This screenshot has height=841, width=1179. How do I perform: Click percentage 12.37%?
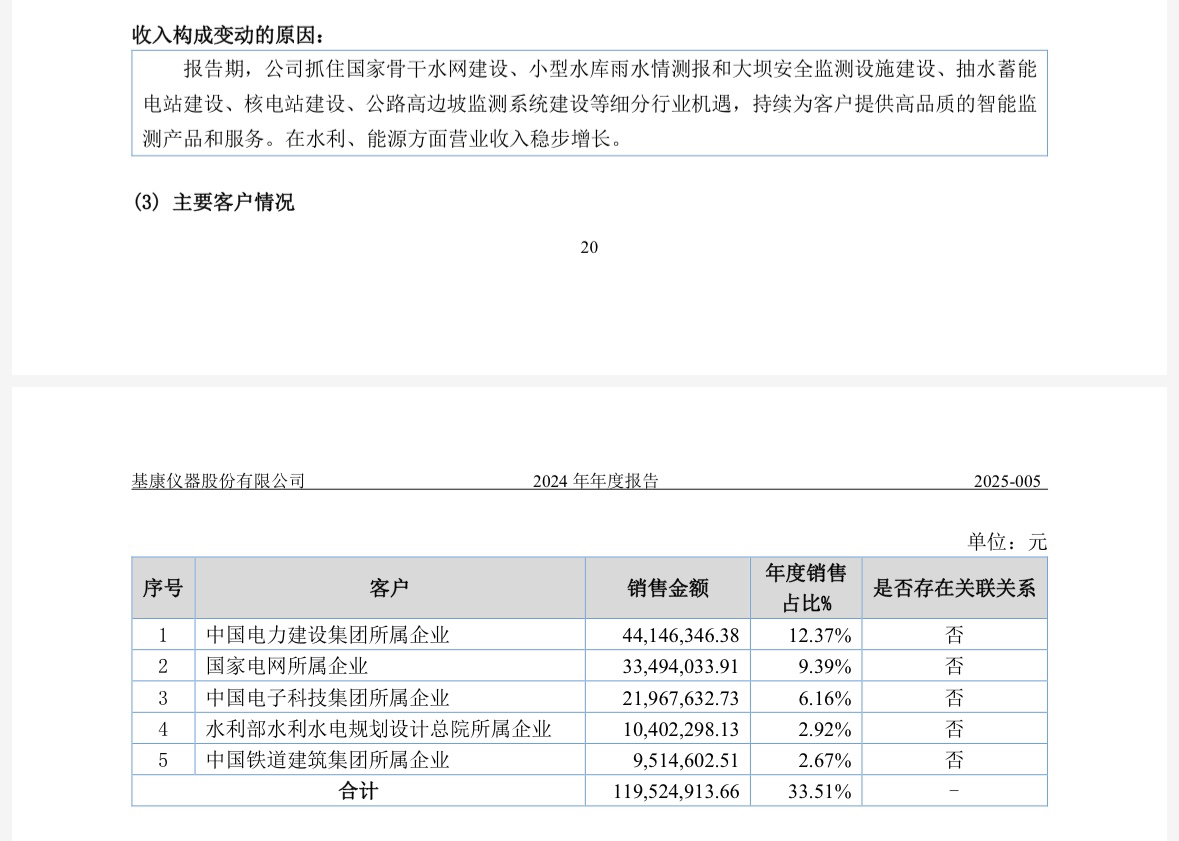(820, 636)
